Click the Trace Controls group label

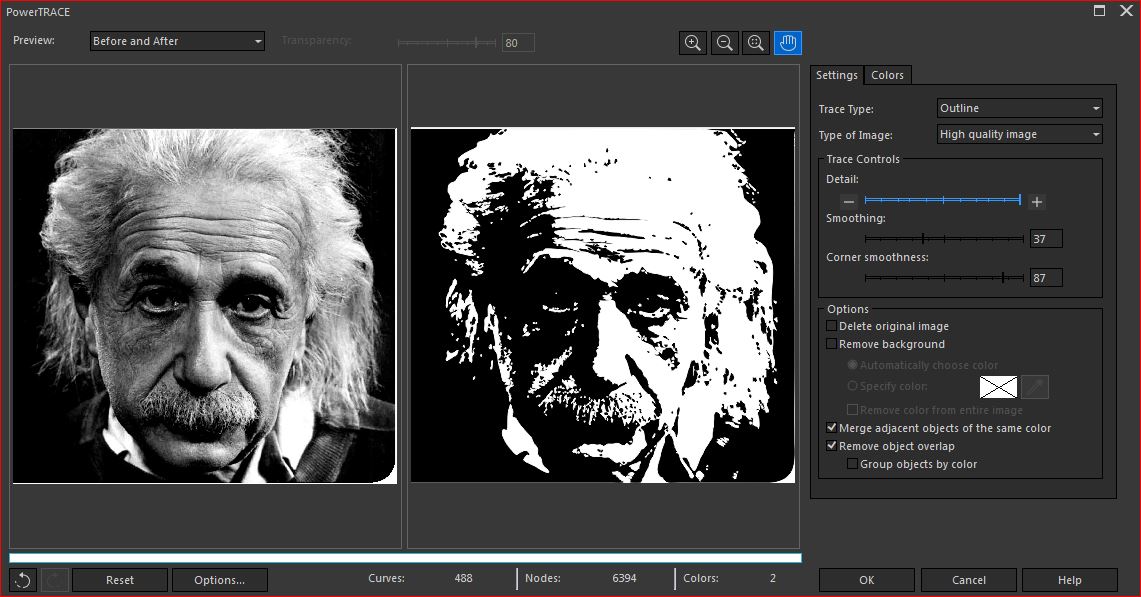pyautogui.click(x=863, y=159)
